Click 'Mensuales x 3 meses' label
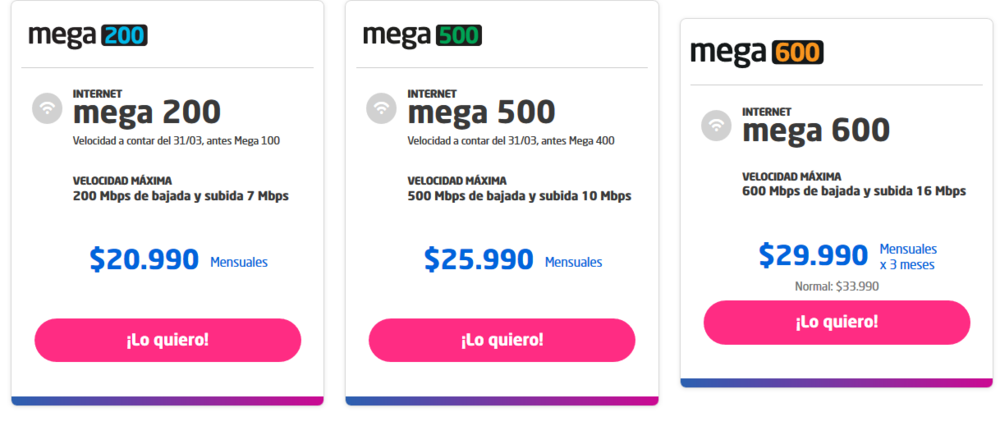This screenshot has width=1000, height=426. (x=908, y=256)
